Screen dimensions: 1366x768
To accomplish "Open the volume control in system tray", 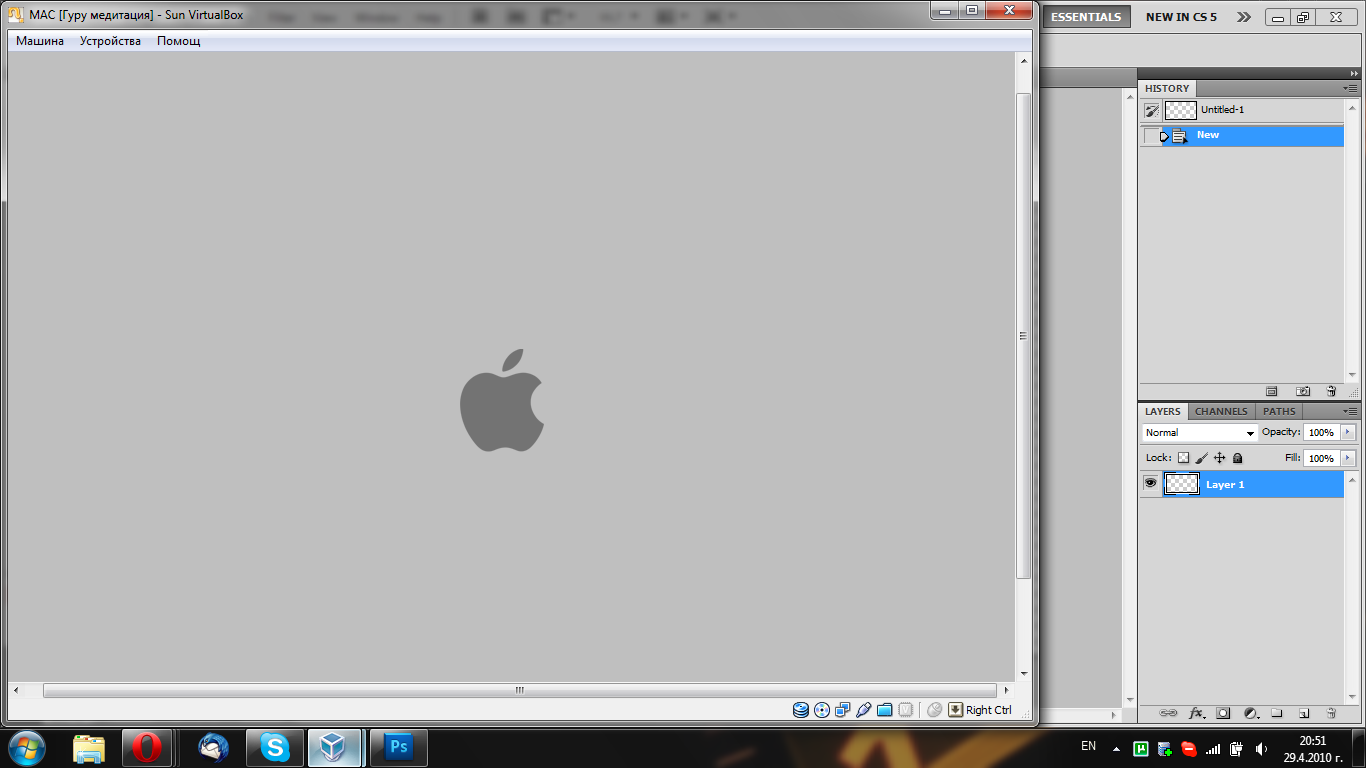I will point(1261,748).
